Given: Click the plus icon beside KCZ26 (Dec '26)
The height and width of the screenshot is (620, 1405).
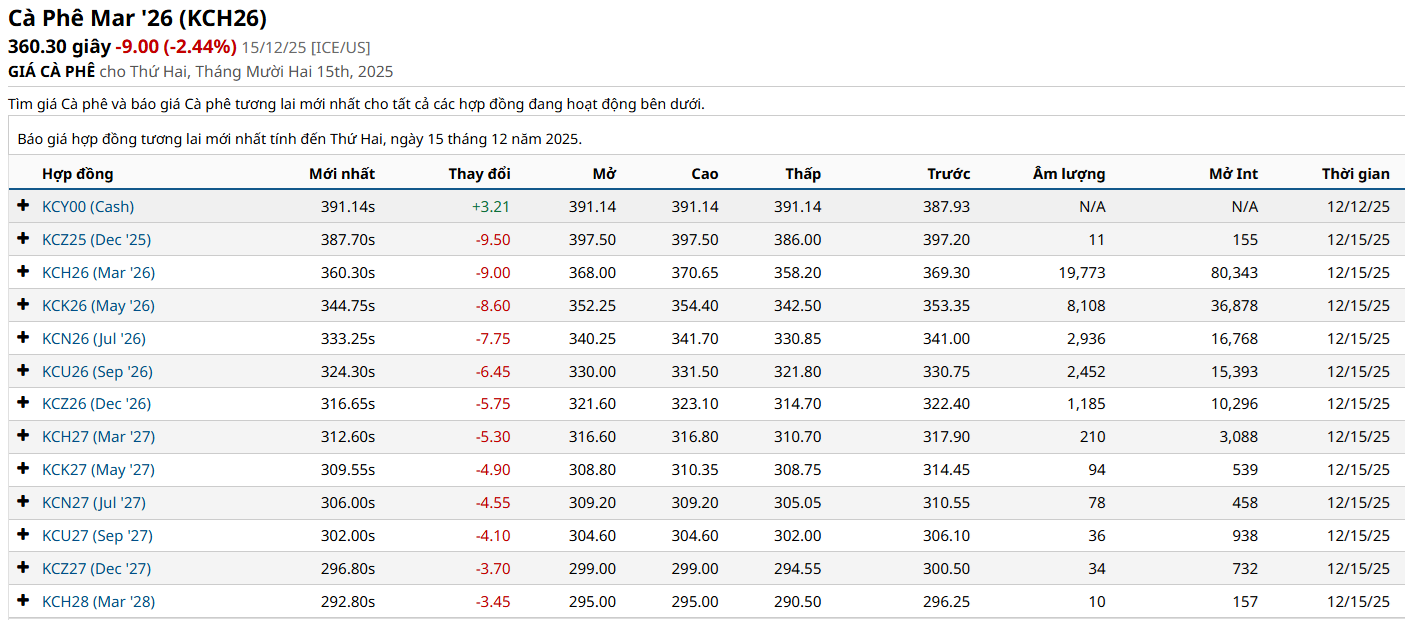Looking at the screenshot, I should click(x=24, y=403).
